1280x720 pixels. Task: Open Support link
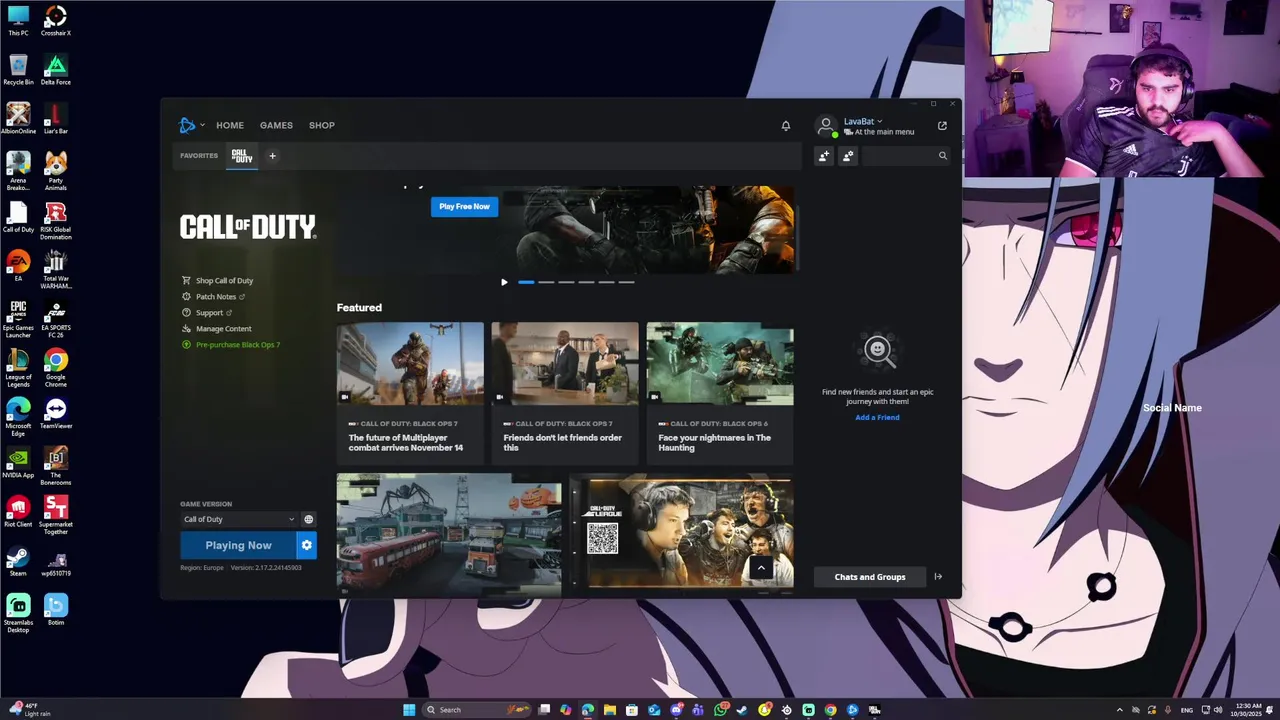(x=207, y=313)
